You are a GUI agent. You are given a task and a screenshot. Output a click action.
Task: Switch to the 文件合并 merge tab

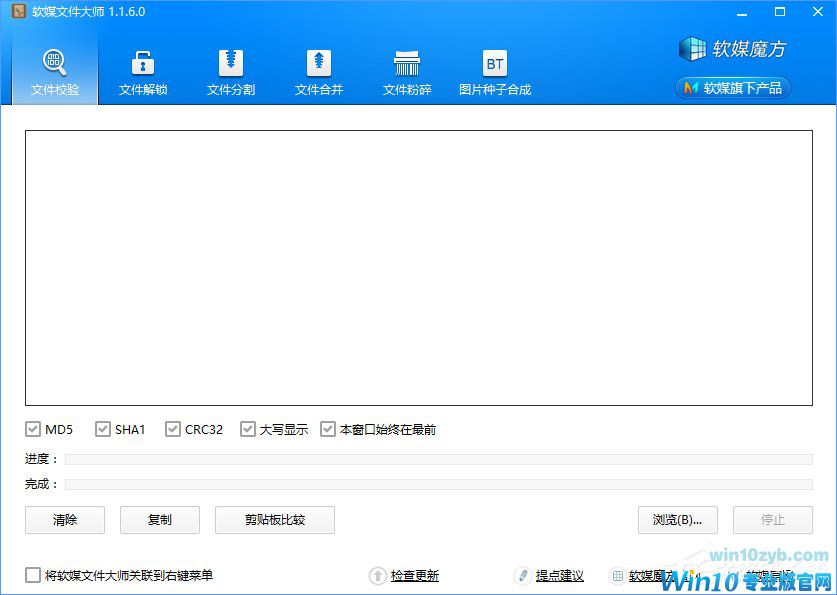pos(318,70)
